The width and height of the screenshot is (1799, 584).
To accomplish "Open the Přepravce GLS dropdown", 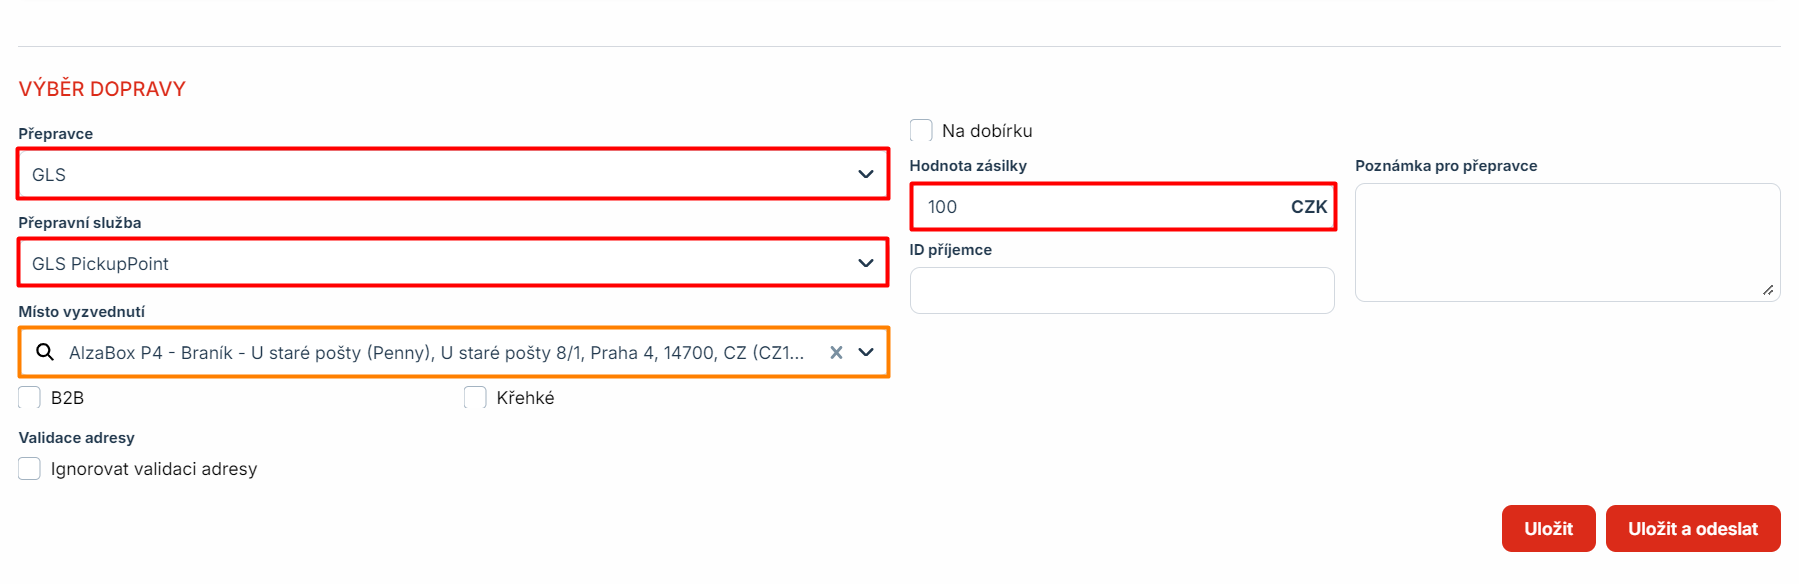I will (x=453, y=175).
